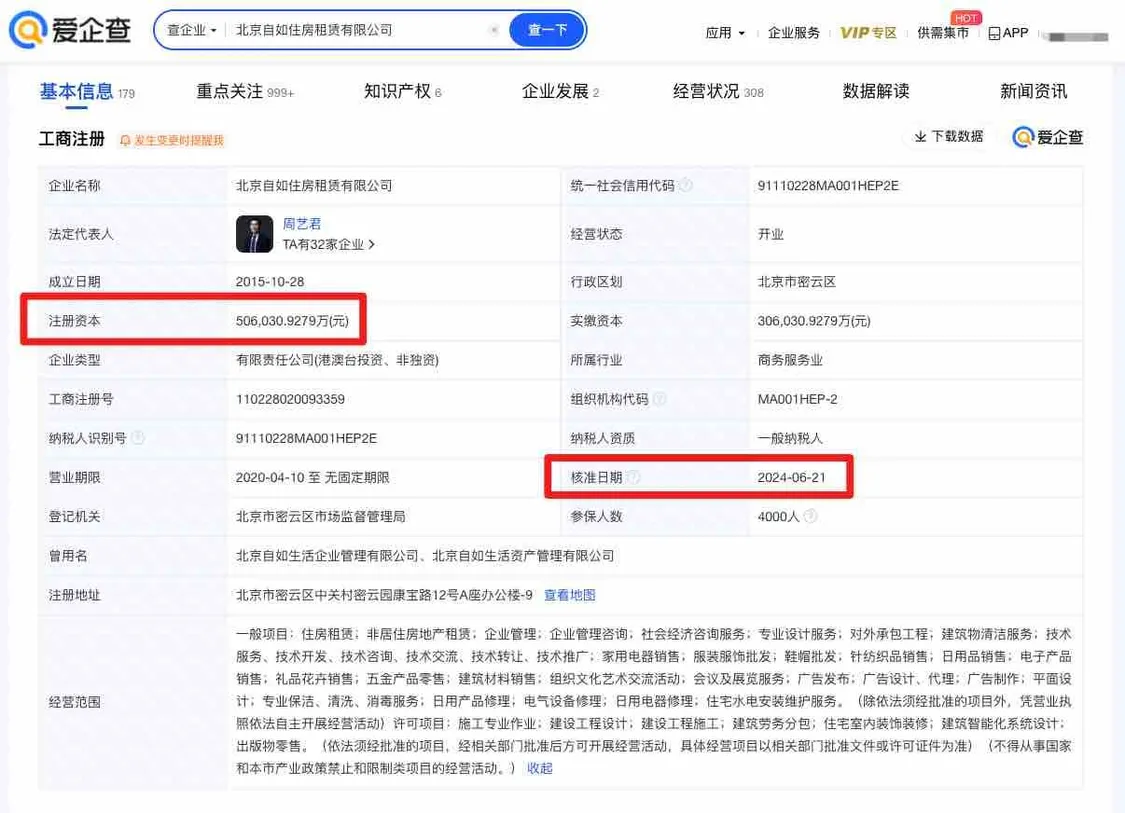Open the 新闻资讯 tab
Screen dimensions: 1125x813
(1034, 91)
